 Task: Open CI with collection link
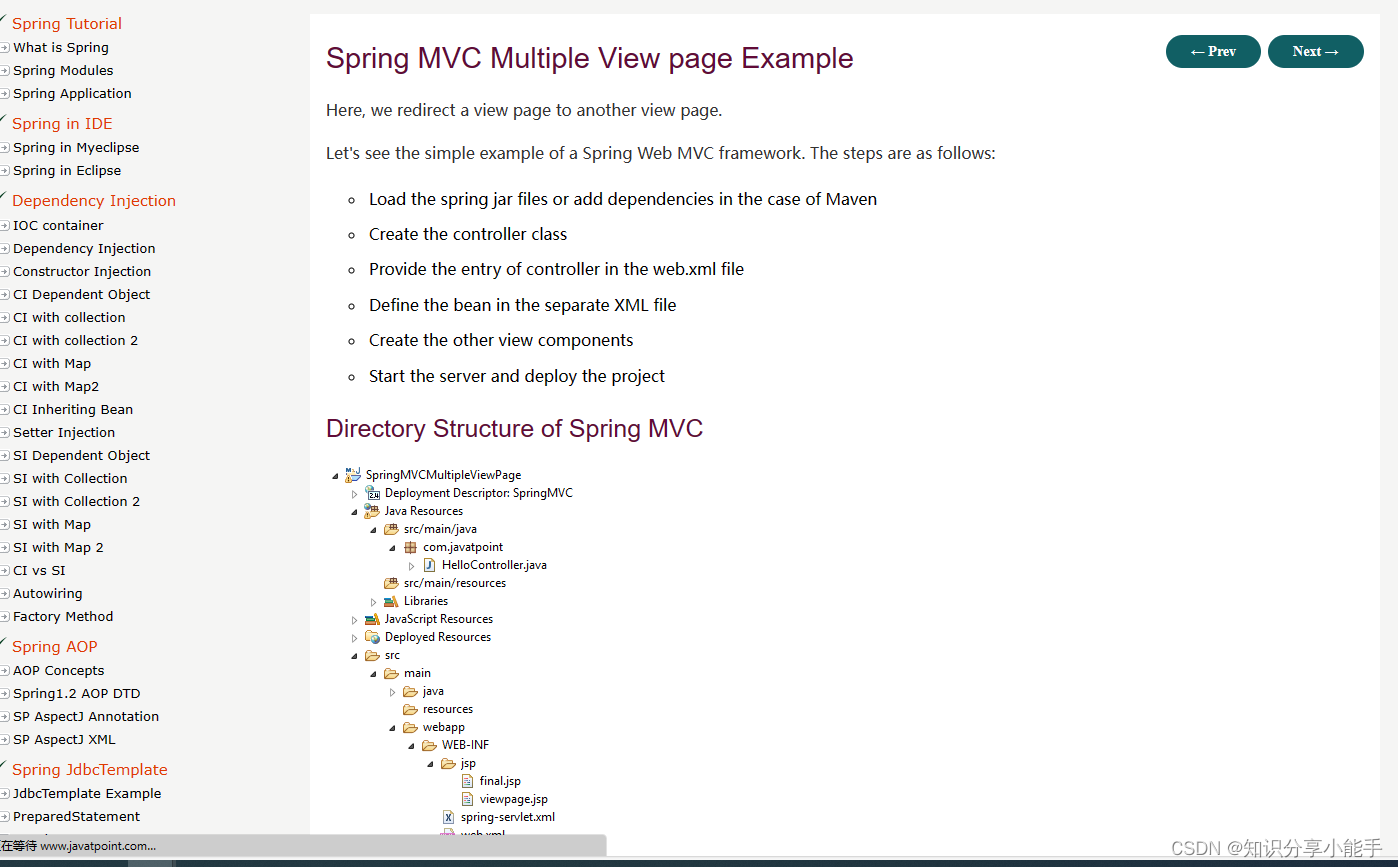69,317
